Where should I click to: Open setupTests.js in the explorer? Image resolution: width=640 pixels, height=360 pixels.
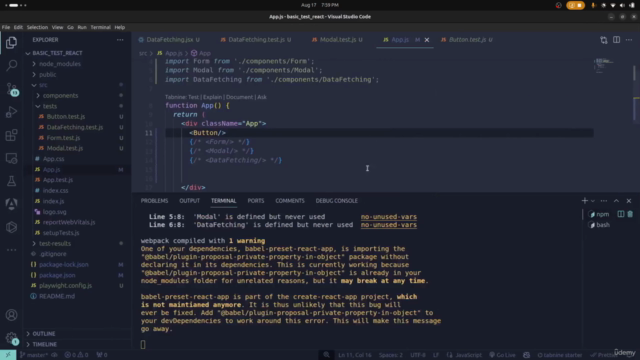click(x=61, y=233)
